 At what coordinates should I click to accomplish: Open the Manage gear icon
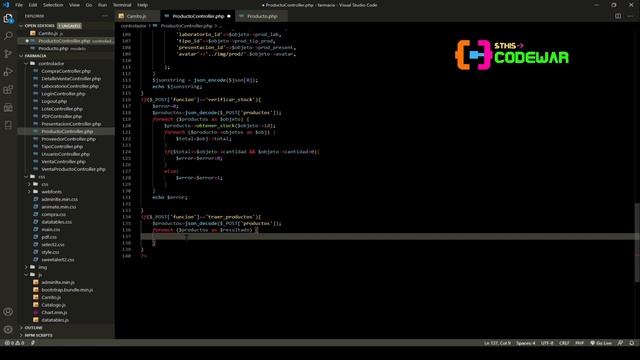click(8, 329)
